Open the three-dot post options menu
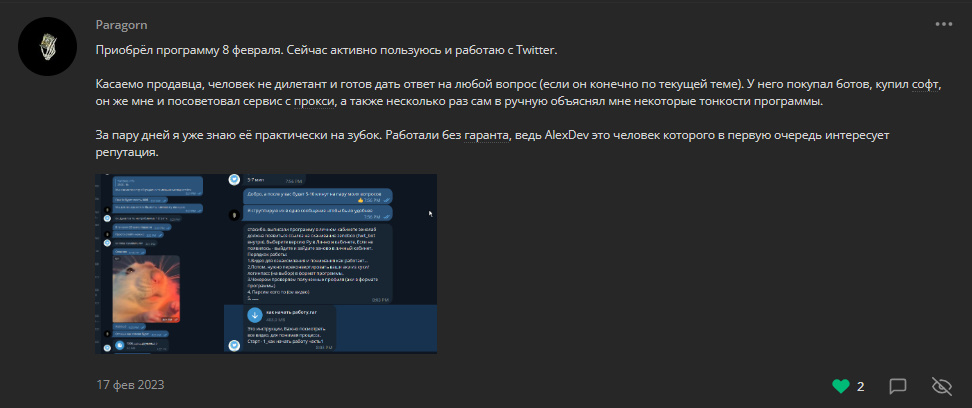The width and height of the screenshot is (972, 408). point(943,24)
